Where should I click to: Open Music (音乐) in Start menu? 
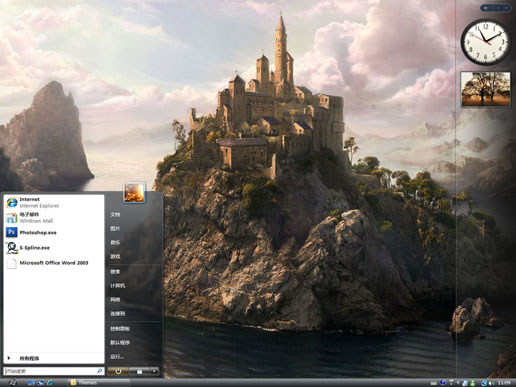[115, 242]
